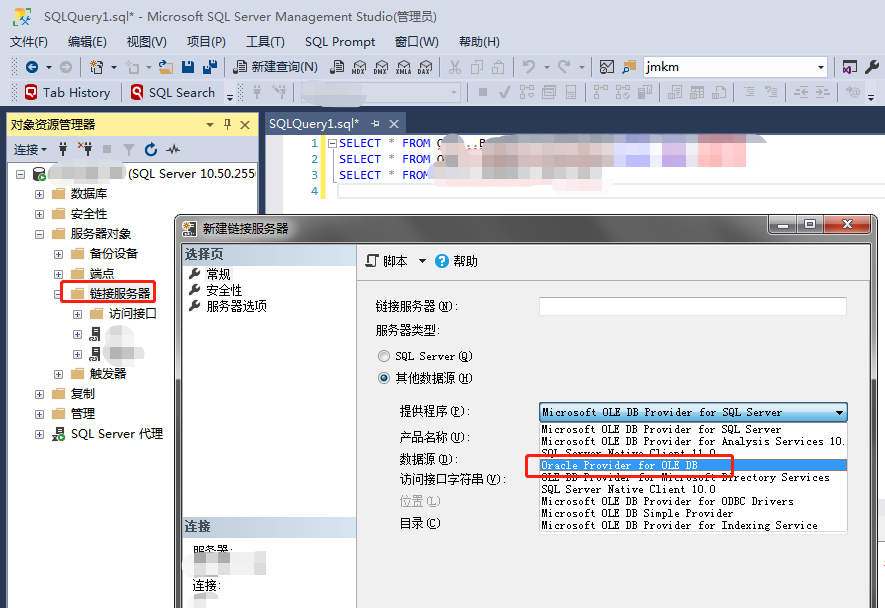The image size is (885, 608).
Task: Collapse the 服务器对象 node
Action: (x=40, y=234)
